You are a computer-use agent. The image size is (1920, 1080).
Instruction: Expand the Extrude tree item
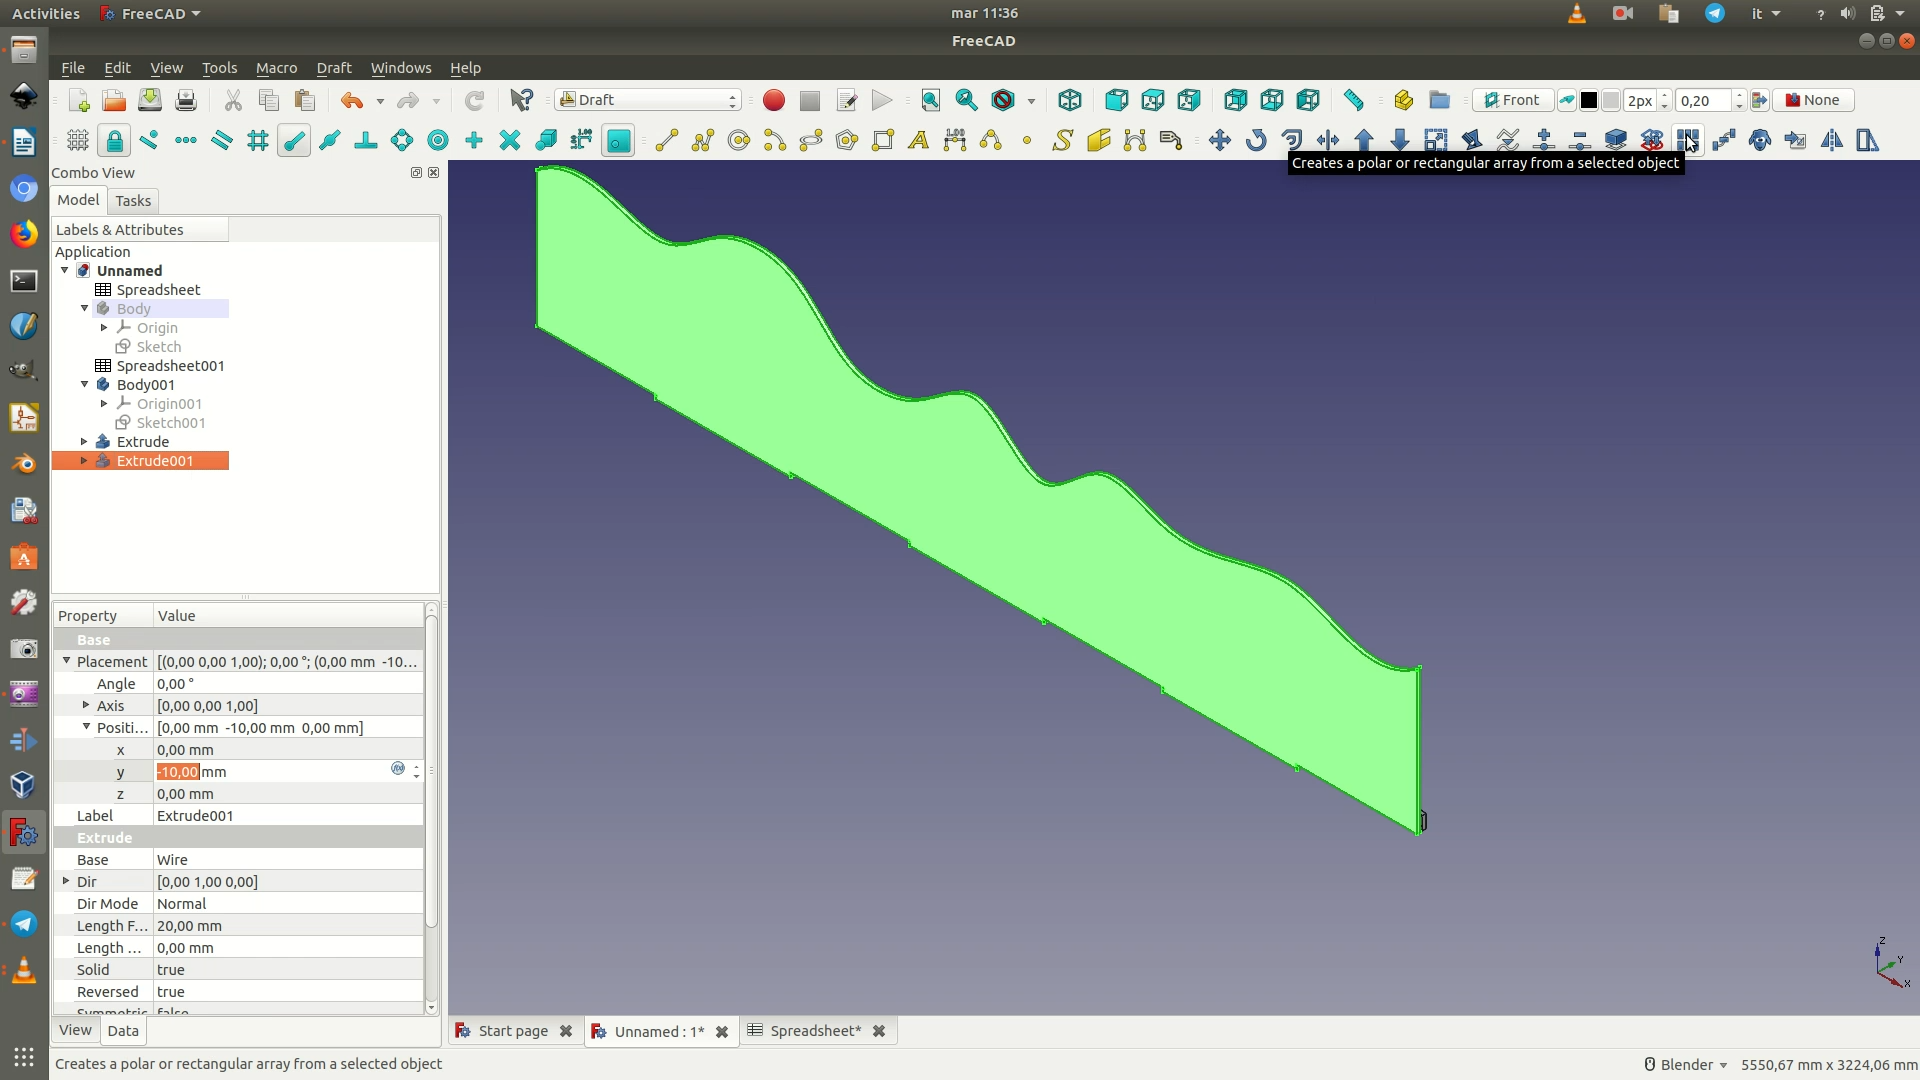click(84, 441)
